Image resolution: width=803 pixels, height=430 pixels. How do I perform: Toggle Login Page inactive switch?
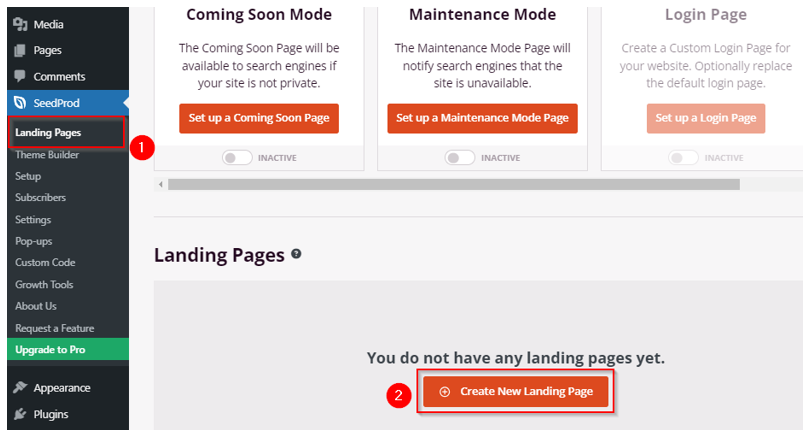[x=683, y=158]
